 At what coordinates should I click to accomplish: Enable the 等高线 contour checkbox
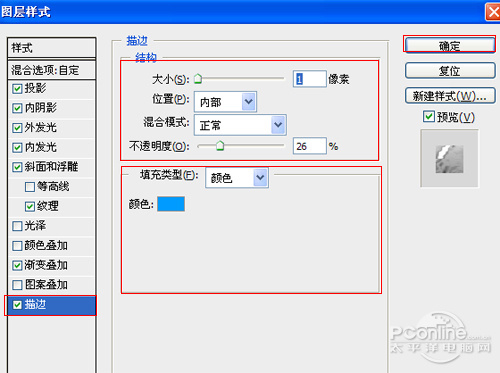[30, 187]
